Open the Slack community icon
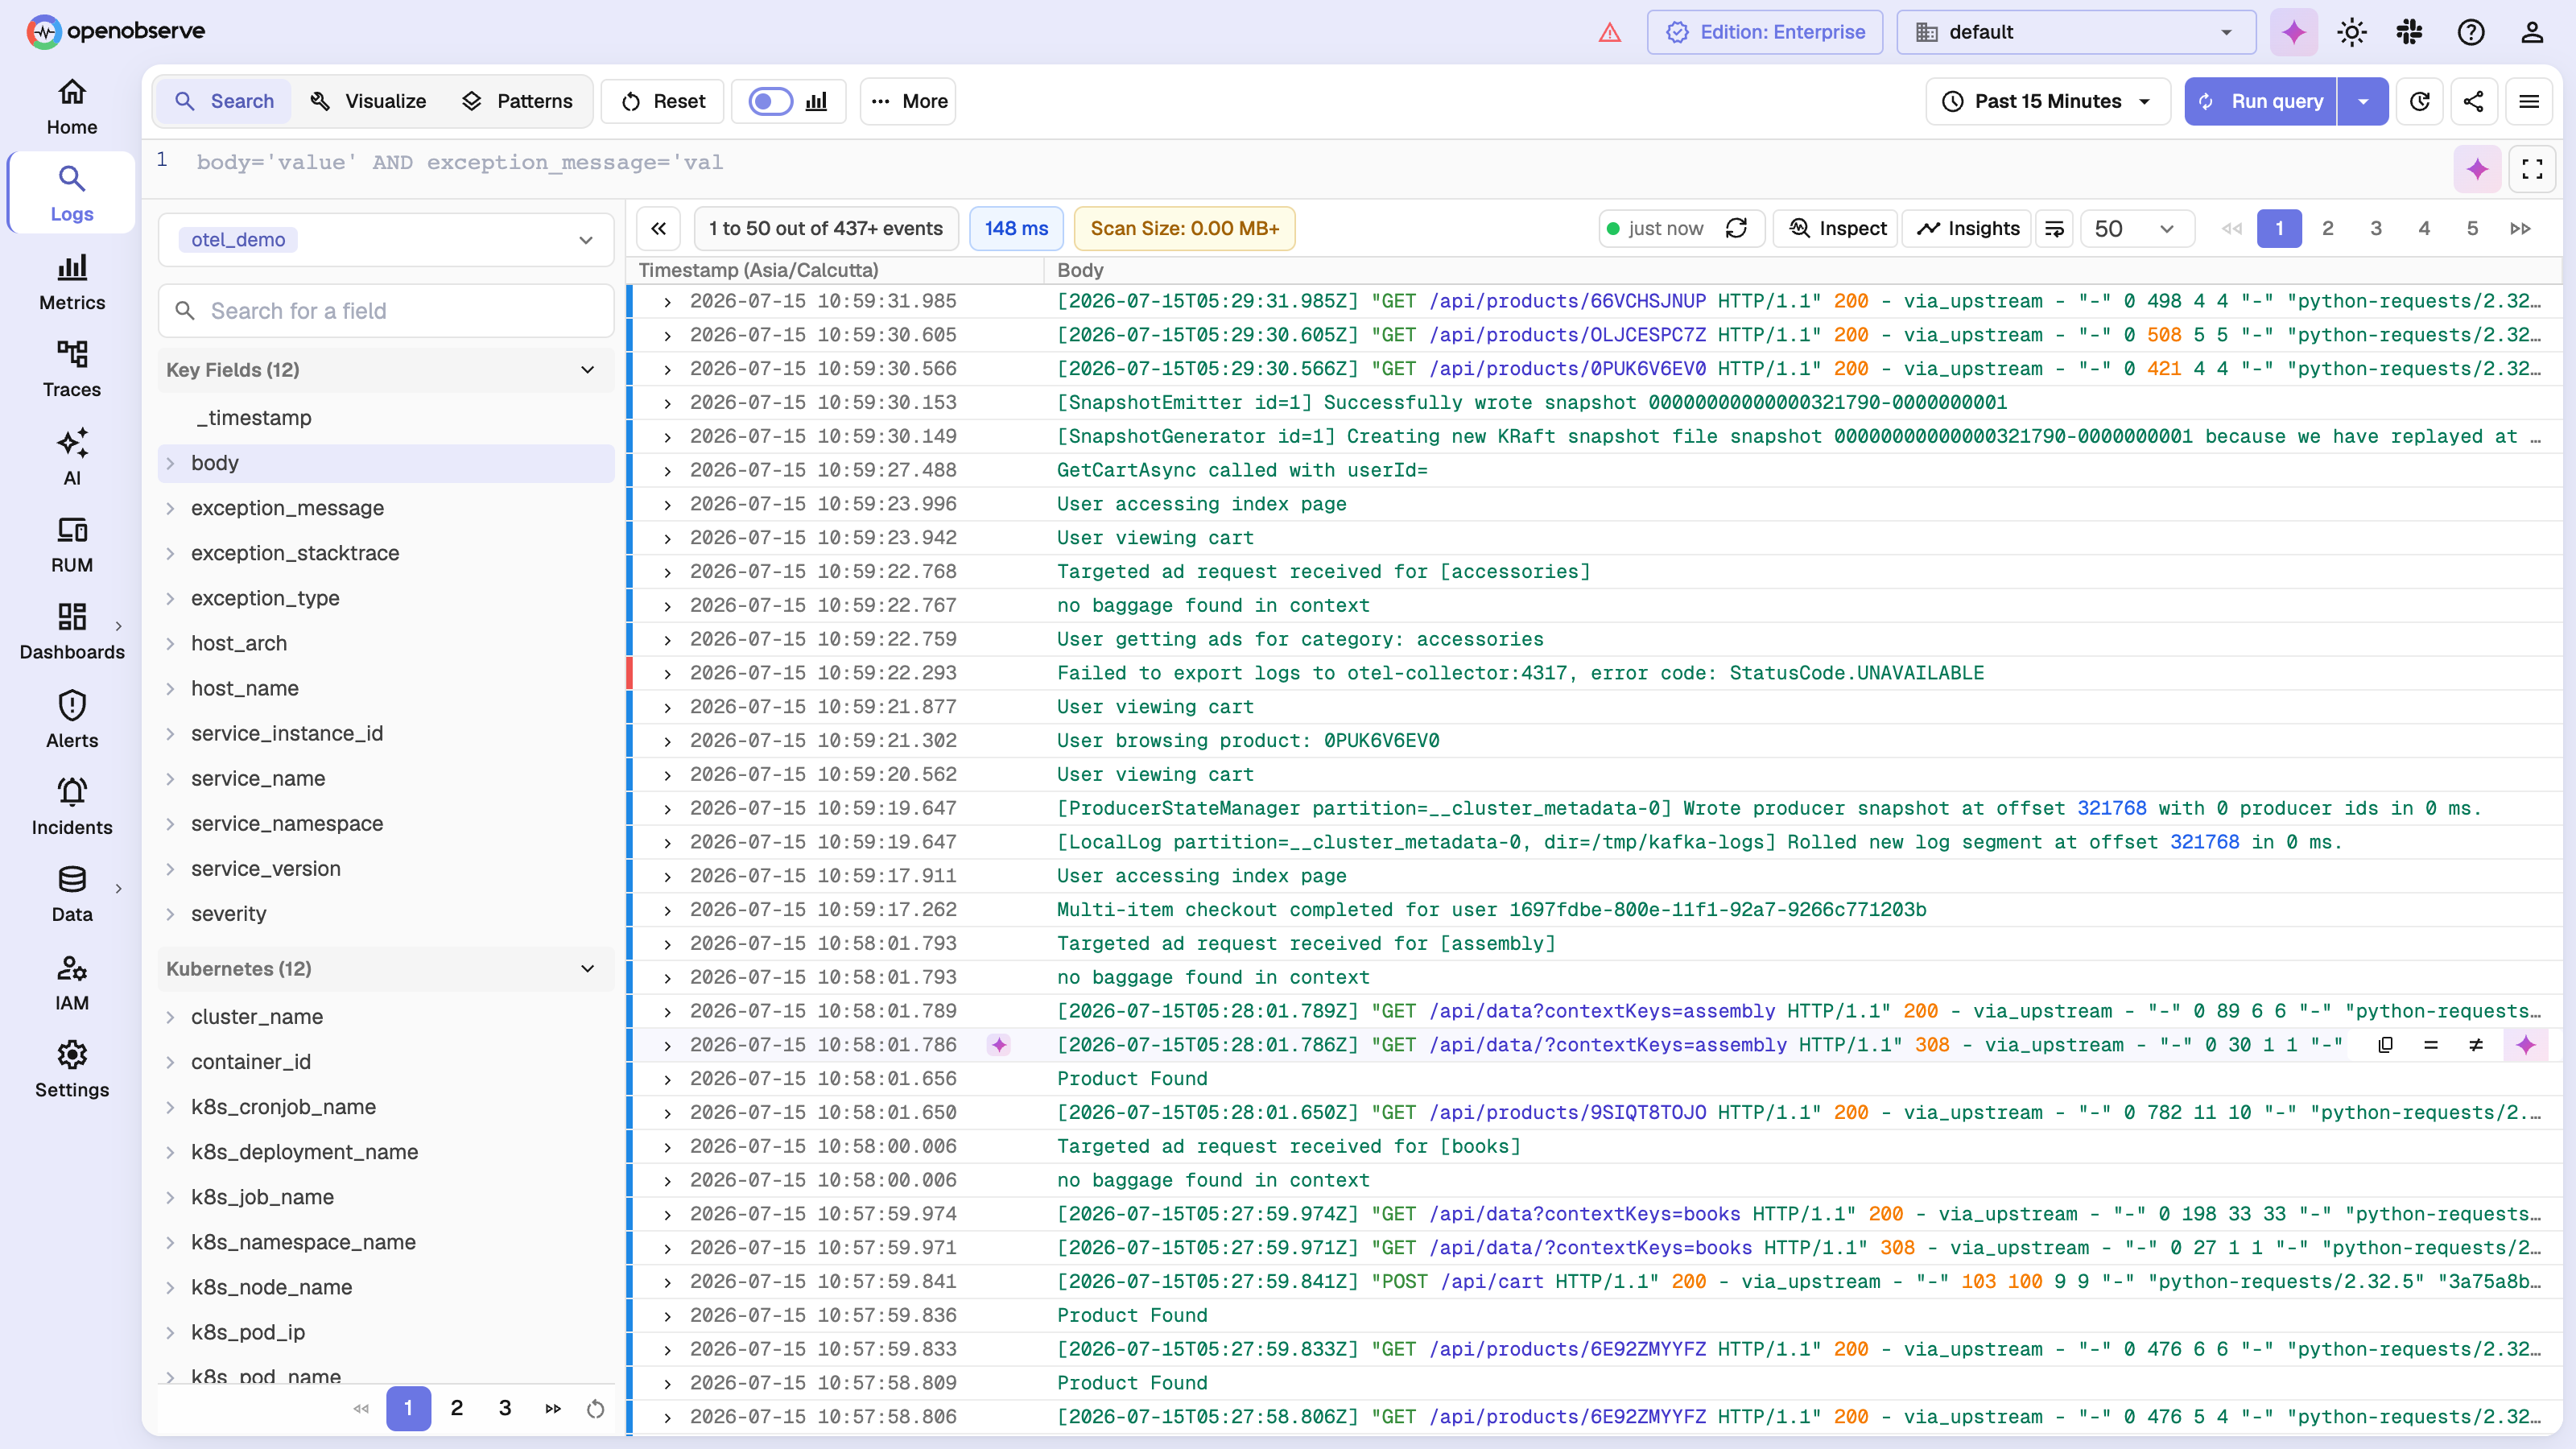Image resolution: width=2576 pixels, height=1449 pixels. 2410,32
